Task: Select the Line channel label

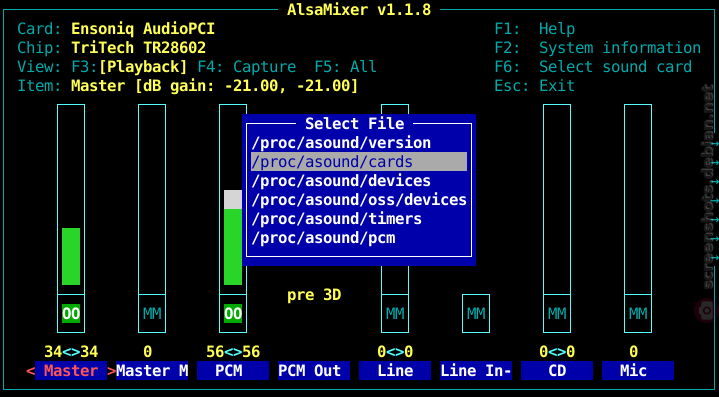Action: 395,370
